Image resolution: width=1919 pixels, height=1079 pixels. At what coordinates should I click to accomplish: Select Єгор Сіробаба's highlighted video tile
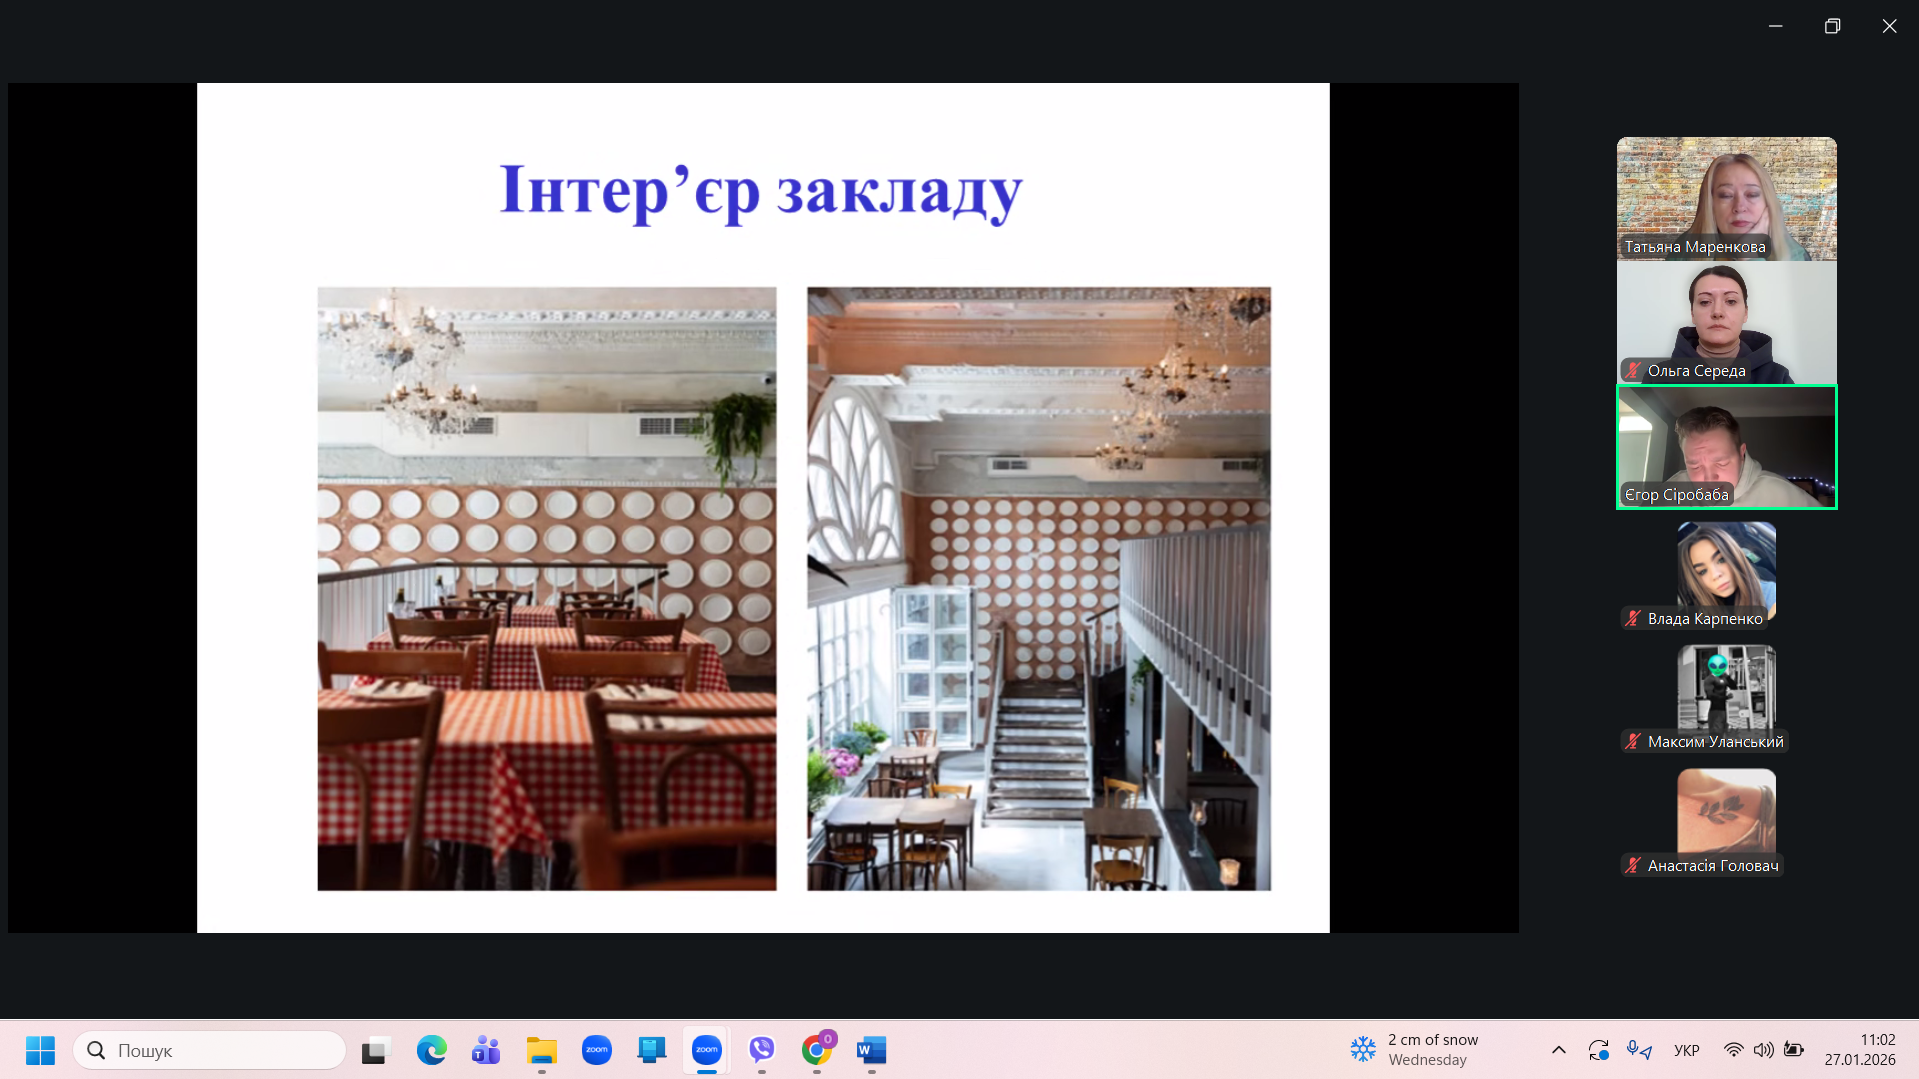pos(1726,446)
